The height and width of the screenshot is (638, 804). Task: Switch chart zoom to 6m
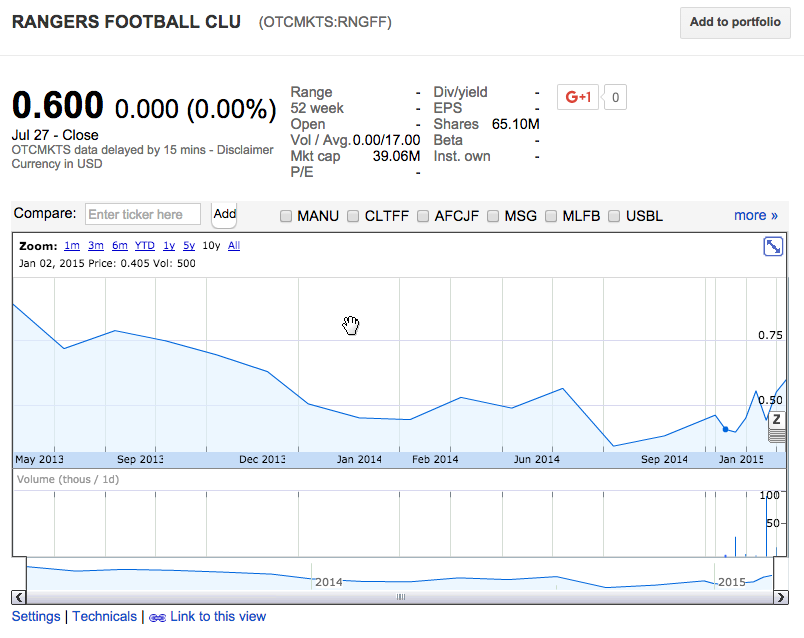119,246
